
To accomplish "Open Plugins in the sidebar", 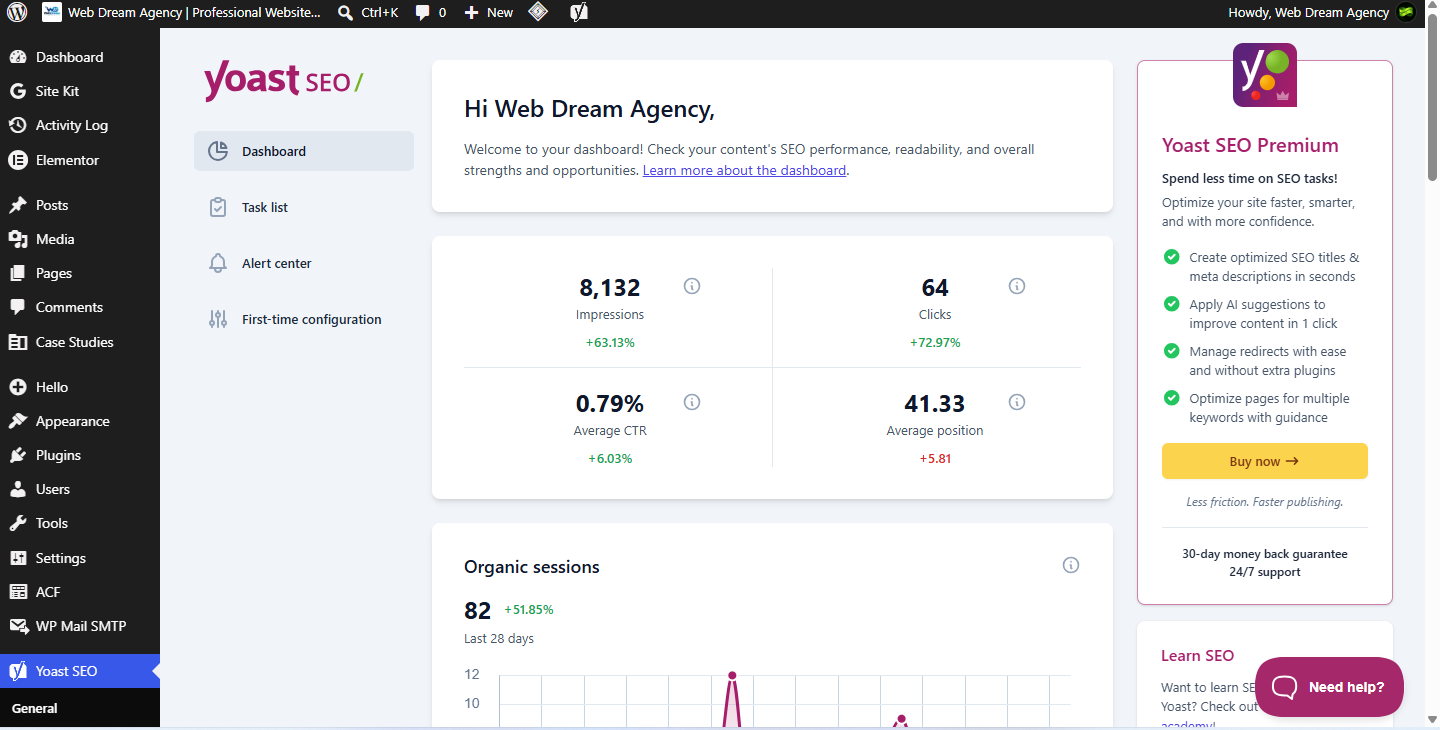I will click(80, 455).
